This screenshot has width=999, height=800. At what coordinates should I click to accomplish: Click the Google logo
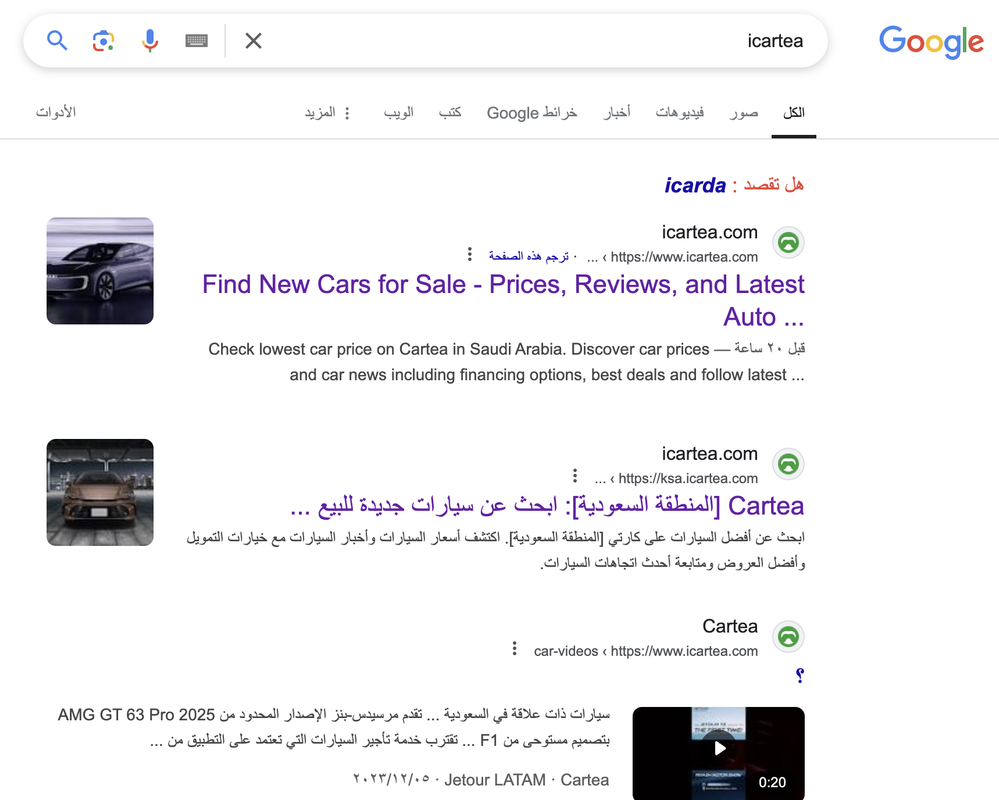point(931,42)
